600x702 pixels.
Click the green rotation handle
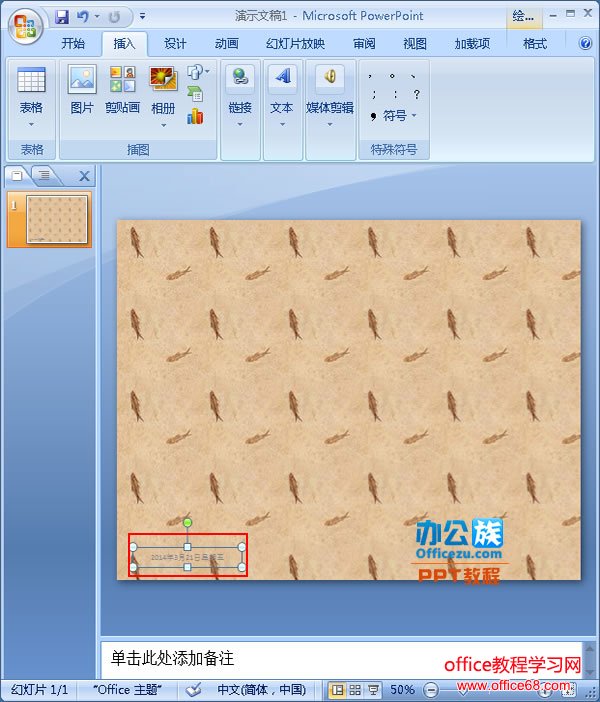(188, 522)
